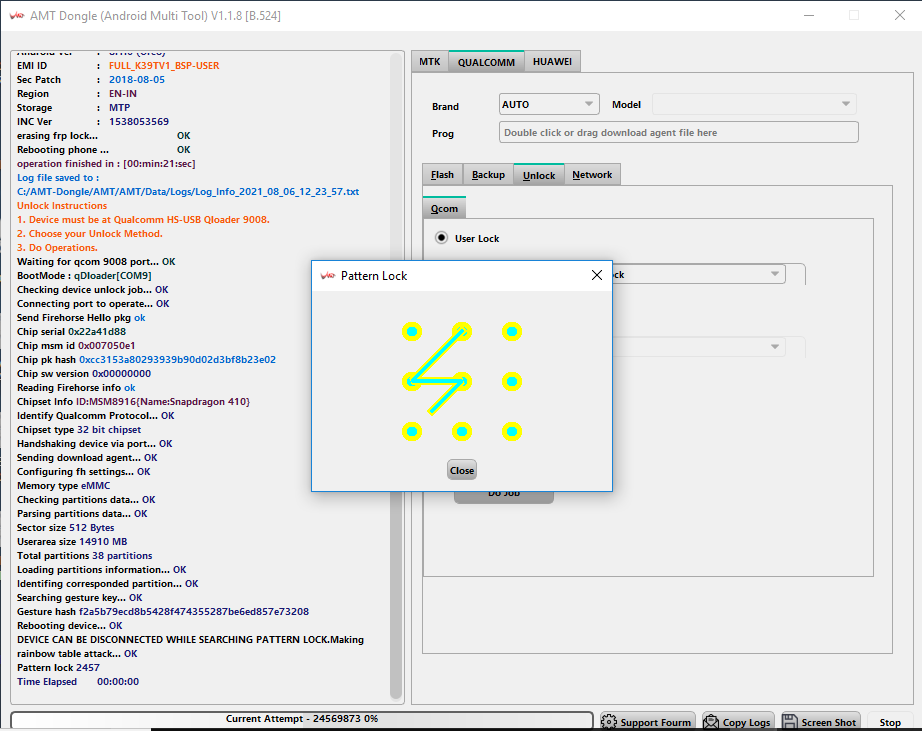Click the log panel vertical scrollbar
The height and width of the screenshot is (731, 922).
pos(396,376)
